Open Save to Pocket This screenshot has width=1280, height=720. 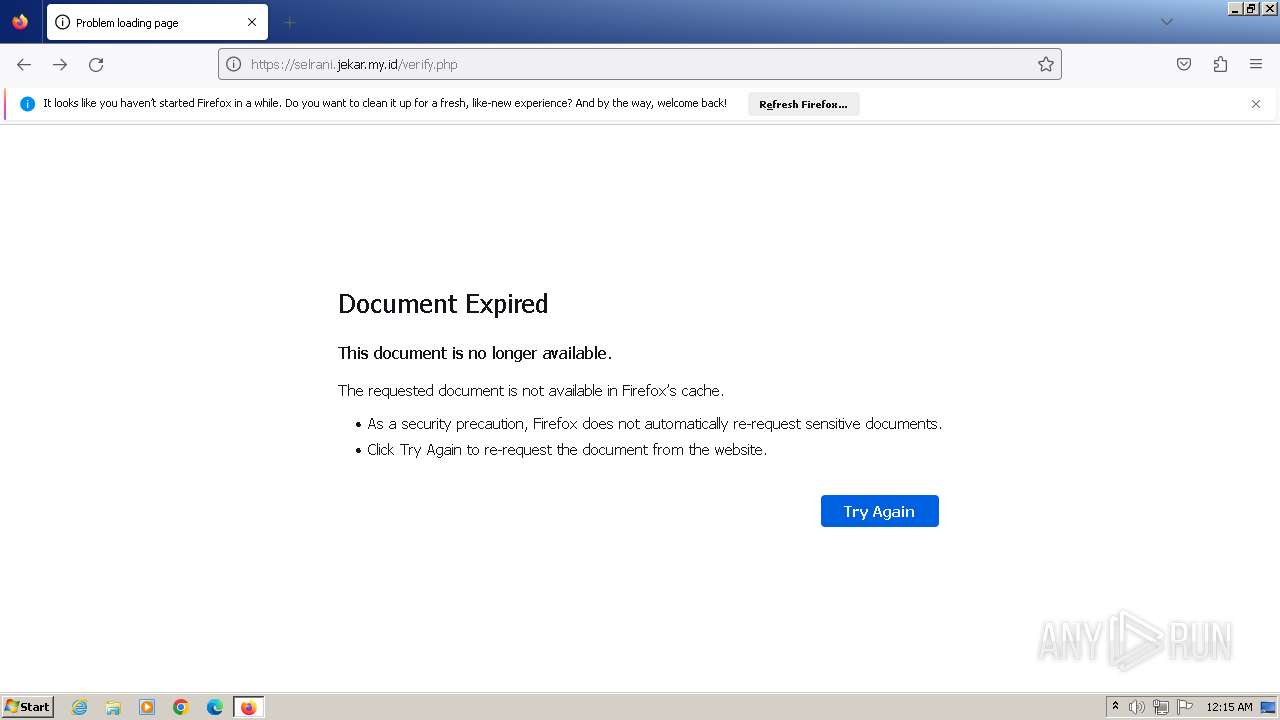click(1184, 64)
